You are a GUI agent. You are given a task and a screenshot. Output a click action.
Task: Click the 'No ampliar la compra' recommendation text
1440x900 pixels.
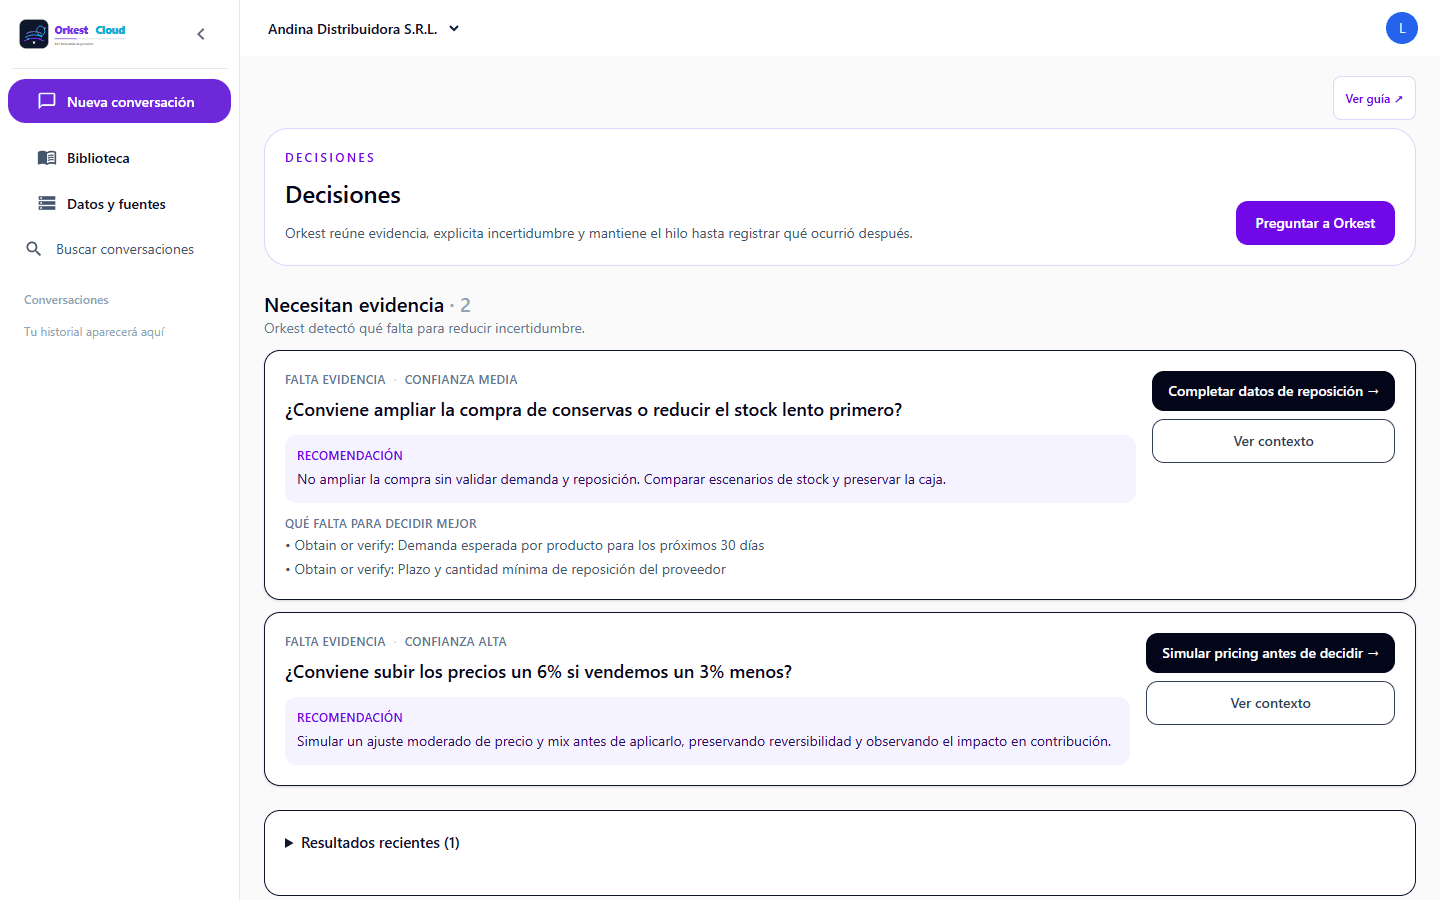click(621, 479)
